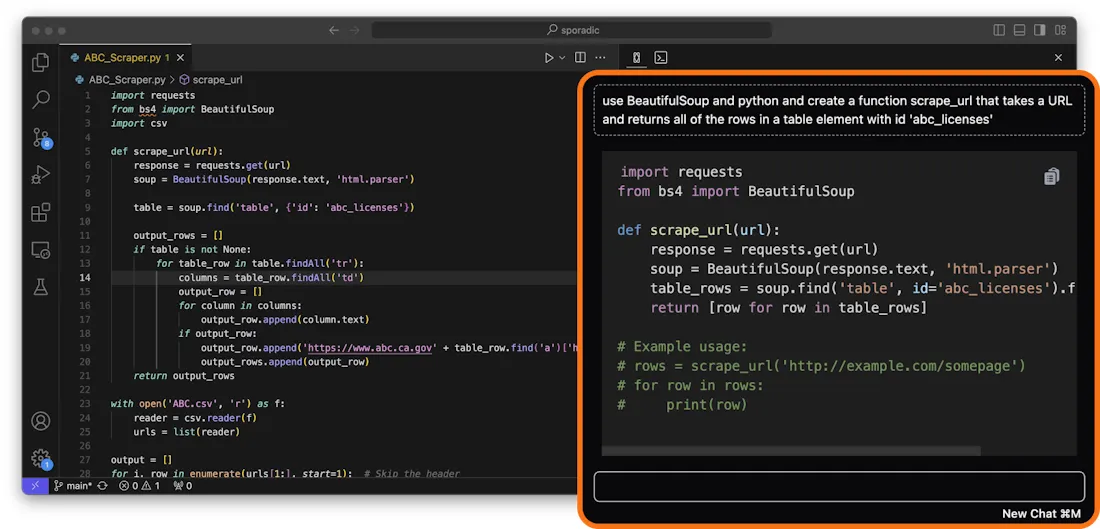Open the Accounts menu icon

point(41,421)
